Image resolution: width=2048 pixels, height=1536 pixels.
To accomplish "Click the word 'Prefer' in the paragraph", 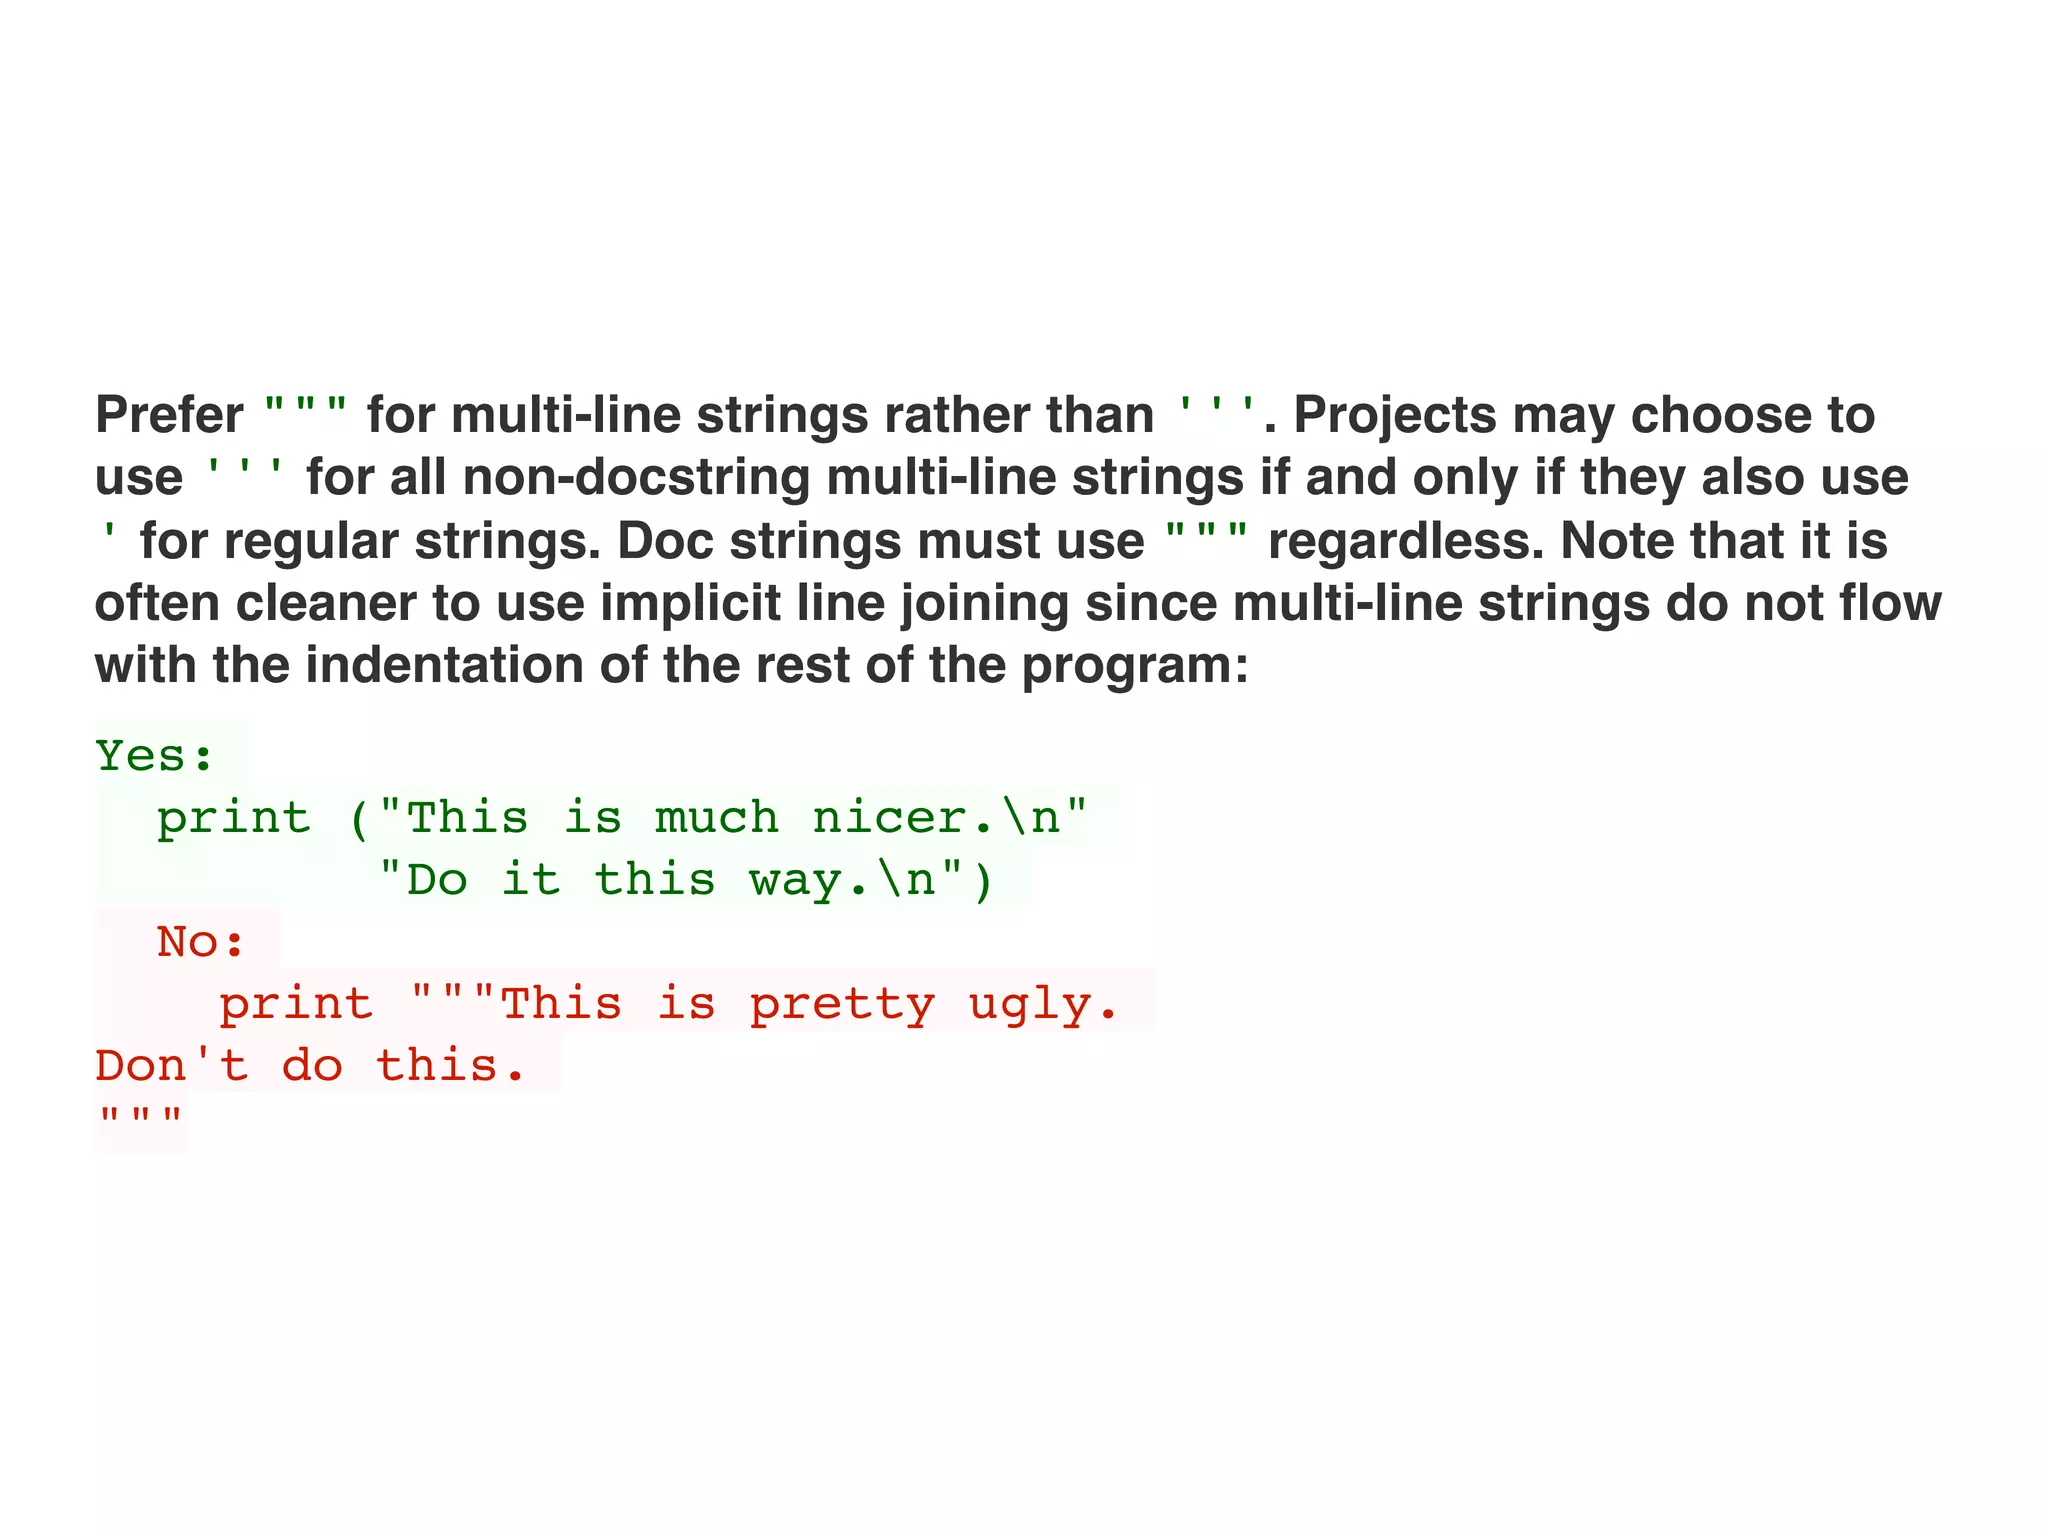I will pyautogui.click(x=169, y=415).
